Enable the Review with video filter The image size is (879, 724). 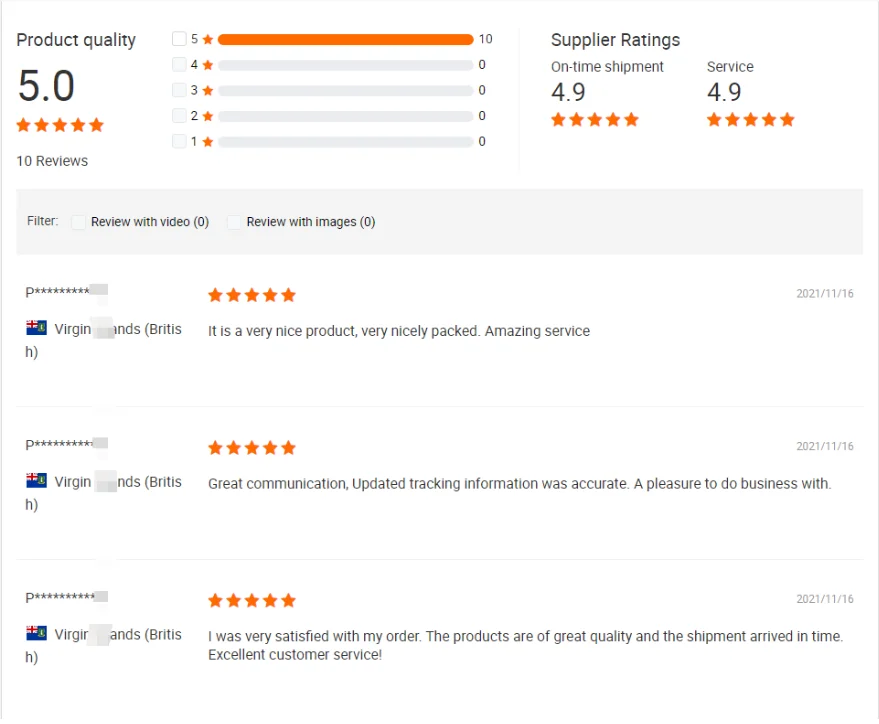click(78, 222)
